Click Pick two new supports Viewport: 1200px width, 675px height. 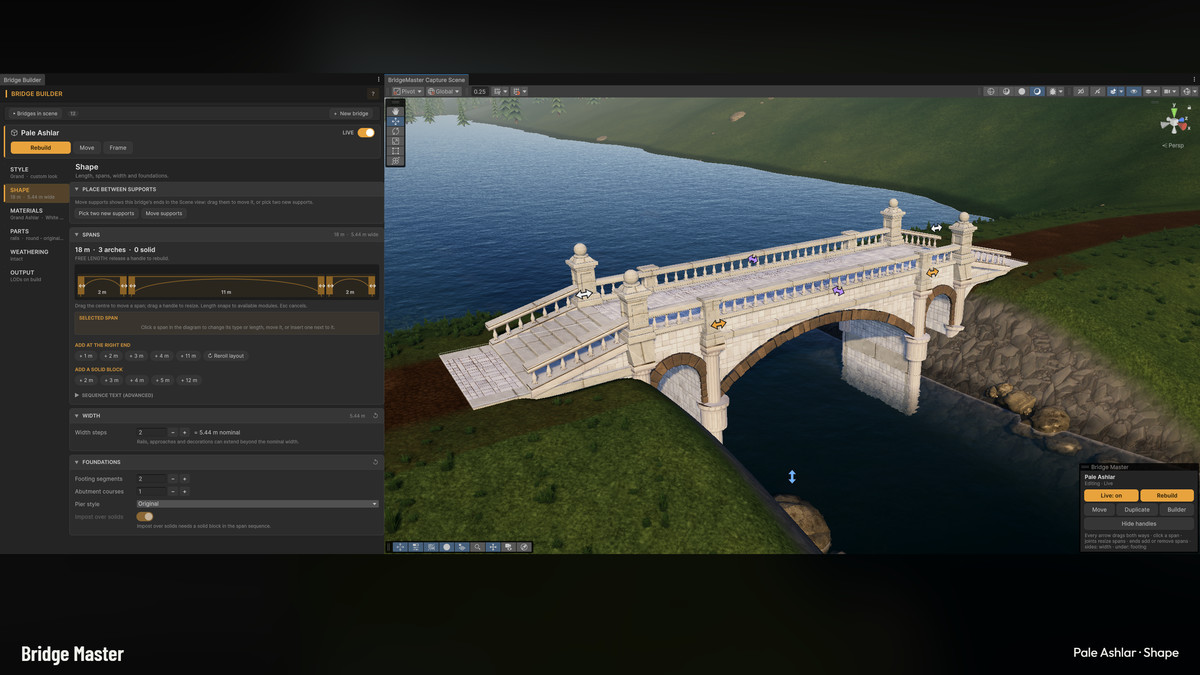click(106, 213)
